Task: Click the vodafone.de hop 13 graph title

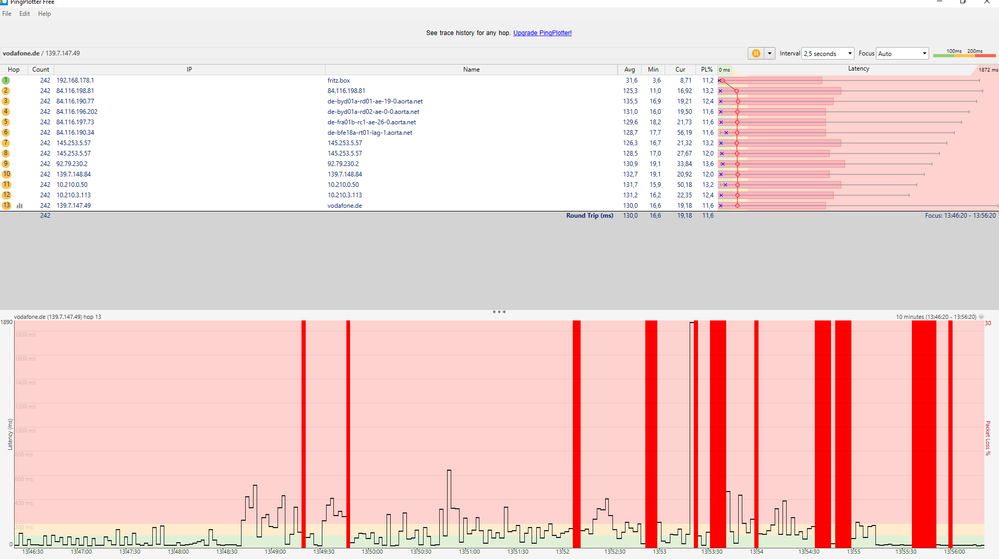Action: 57,317
